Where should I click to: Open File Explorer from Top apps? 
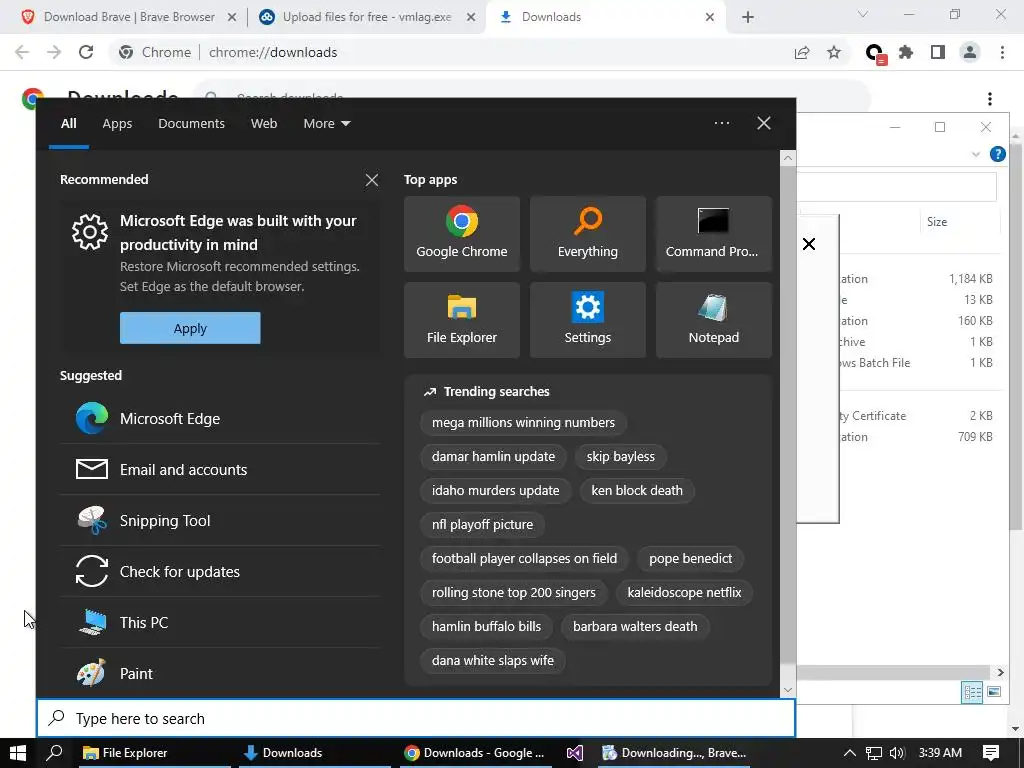[462, 320]
